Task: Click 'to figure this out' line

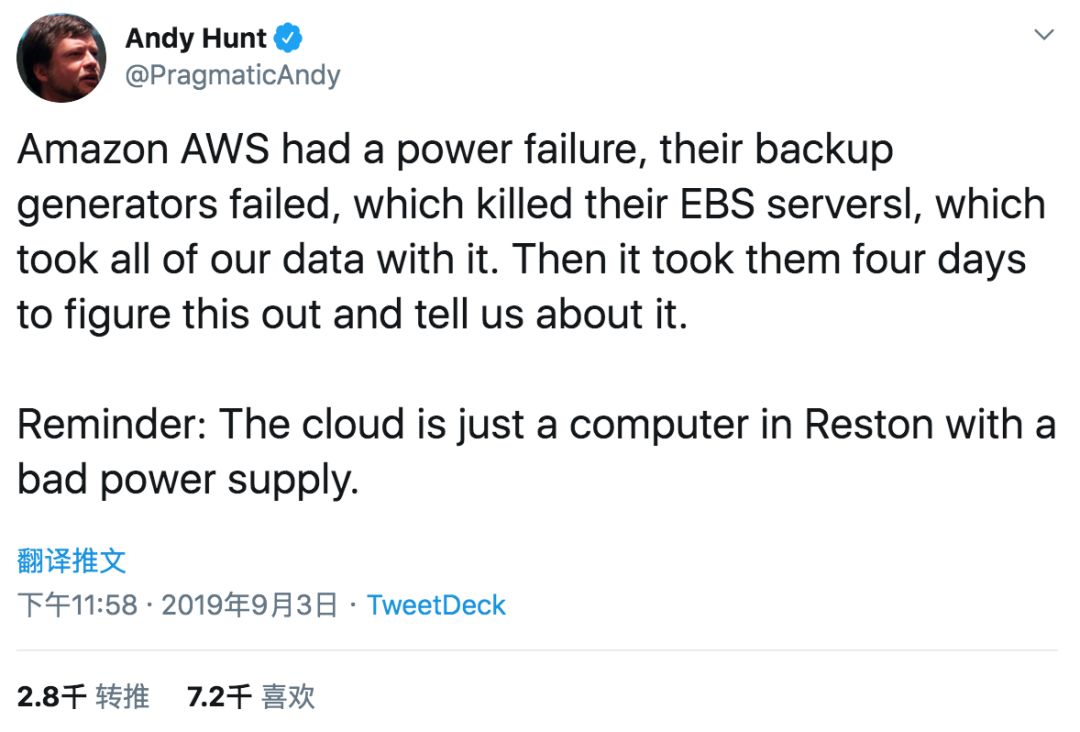Action: (168, 315)
